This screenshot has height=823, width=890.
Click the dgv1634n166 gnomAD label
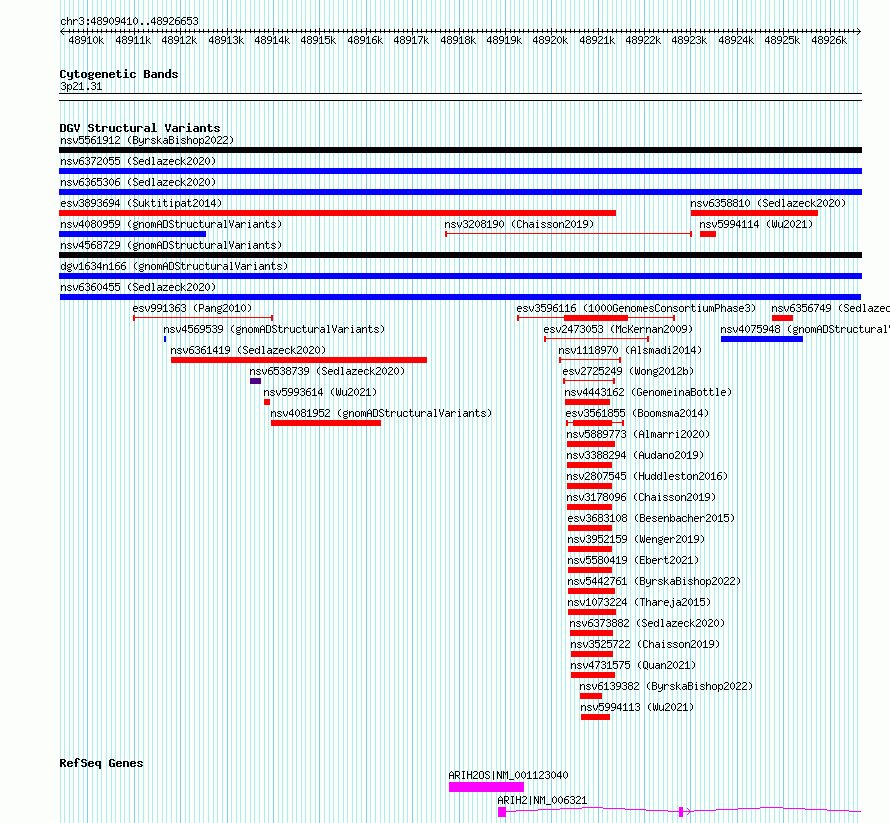[x=174, y=266]
